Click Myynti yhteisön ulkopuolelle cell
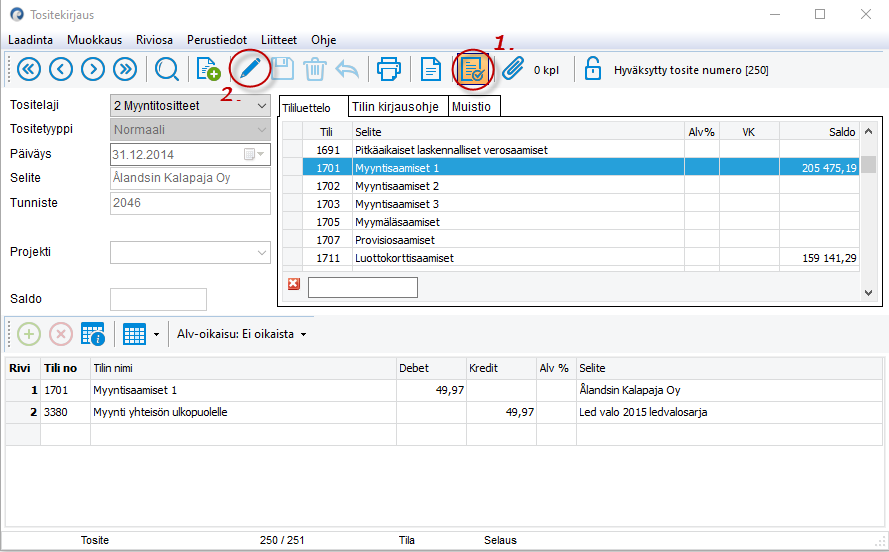The height and width of the screenshot is (552, 889). coord(243,412)
